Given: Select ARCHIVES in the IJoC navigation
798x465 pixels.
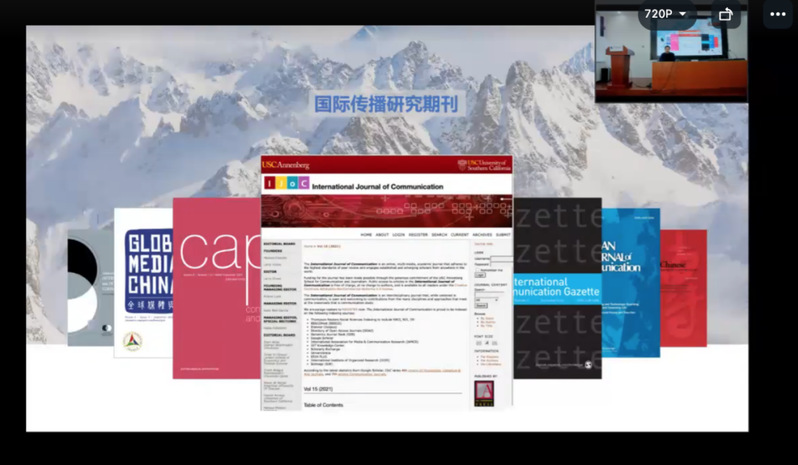Looking at the screenshot, I should pos(482,235).
